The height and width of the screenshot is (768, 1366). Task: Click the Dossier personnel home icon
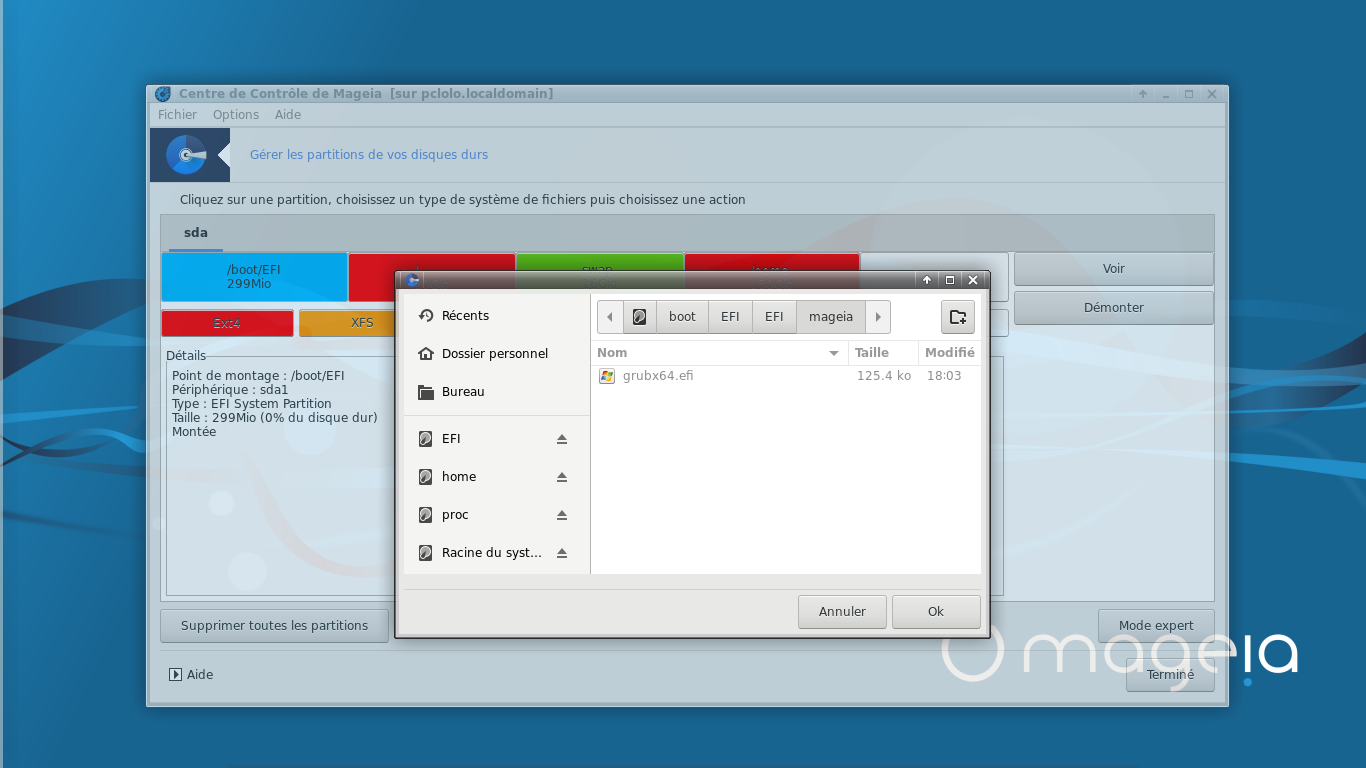426,354
